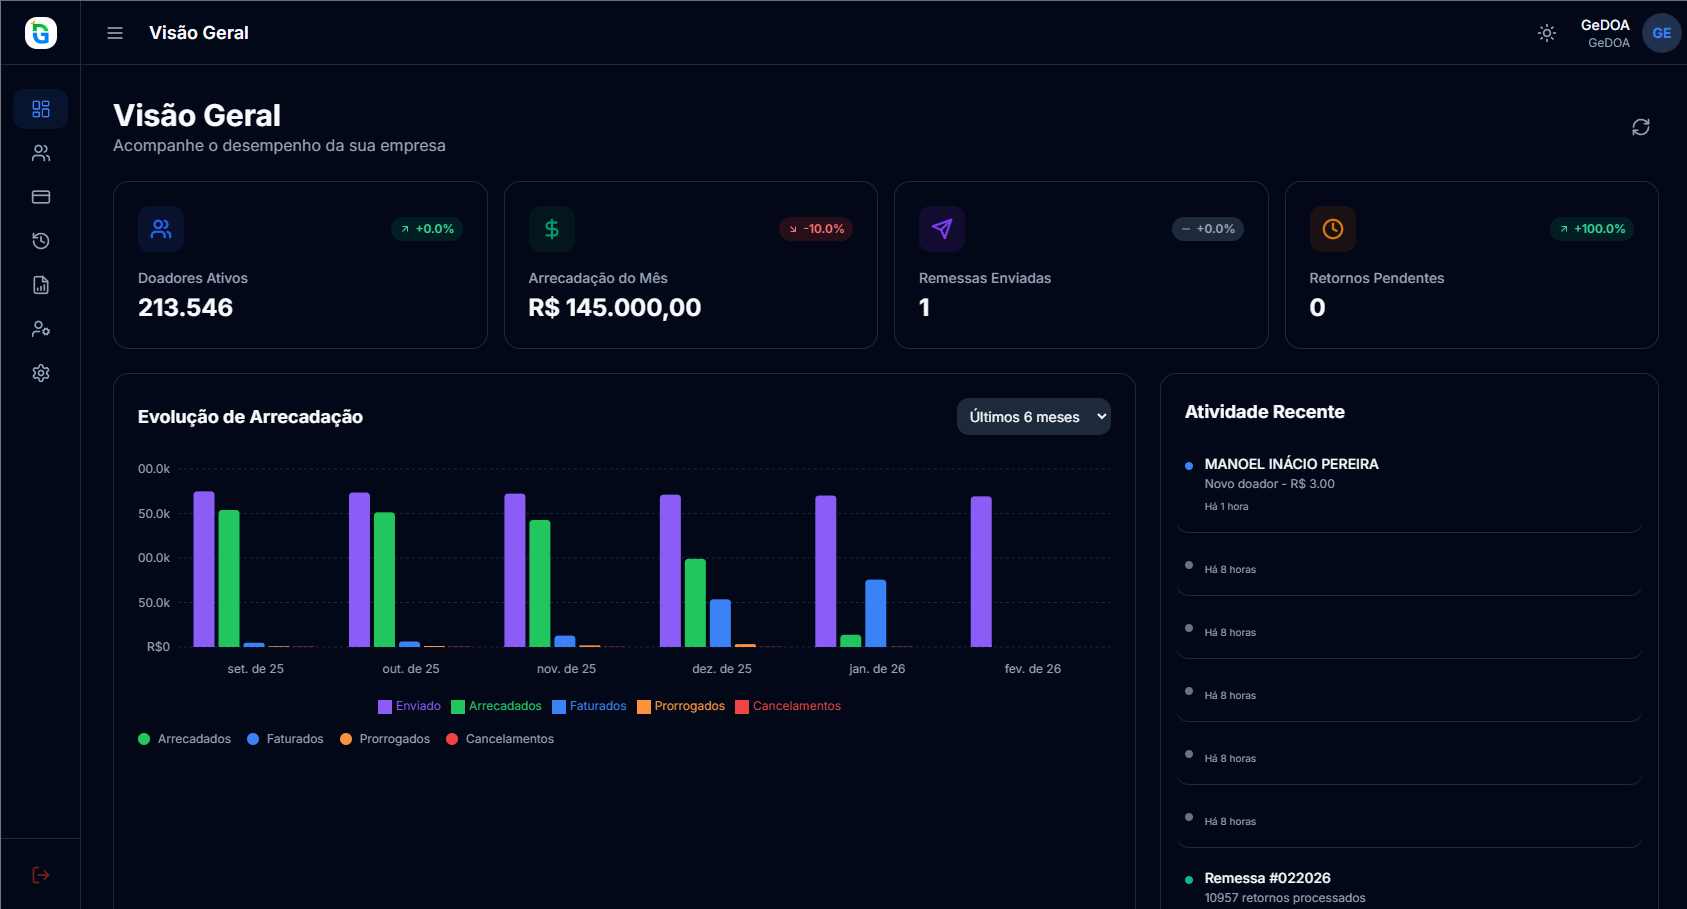The width and height of the screenshot is (1687, 909).
Task: Open the history clock icon in sidebar
Action: 41,241
